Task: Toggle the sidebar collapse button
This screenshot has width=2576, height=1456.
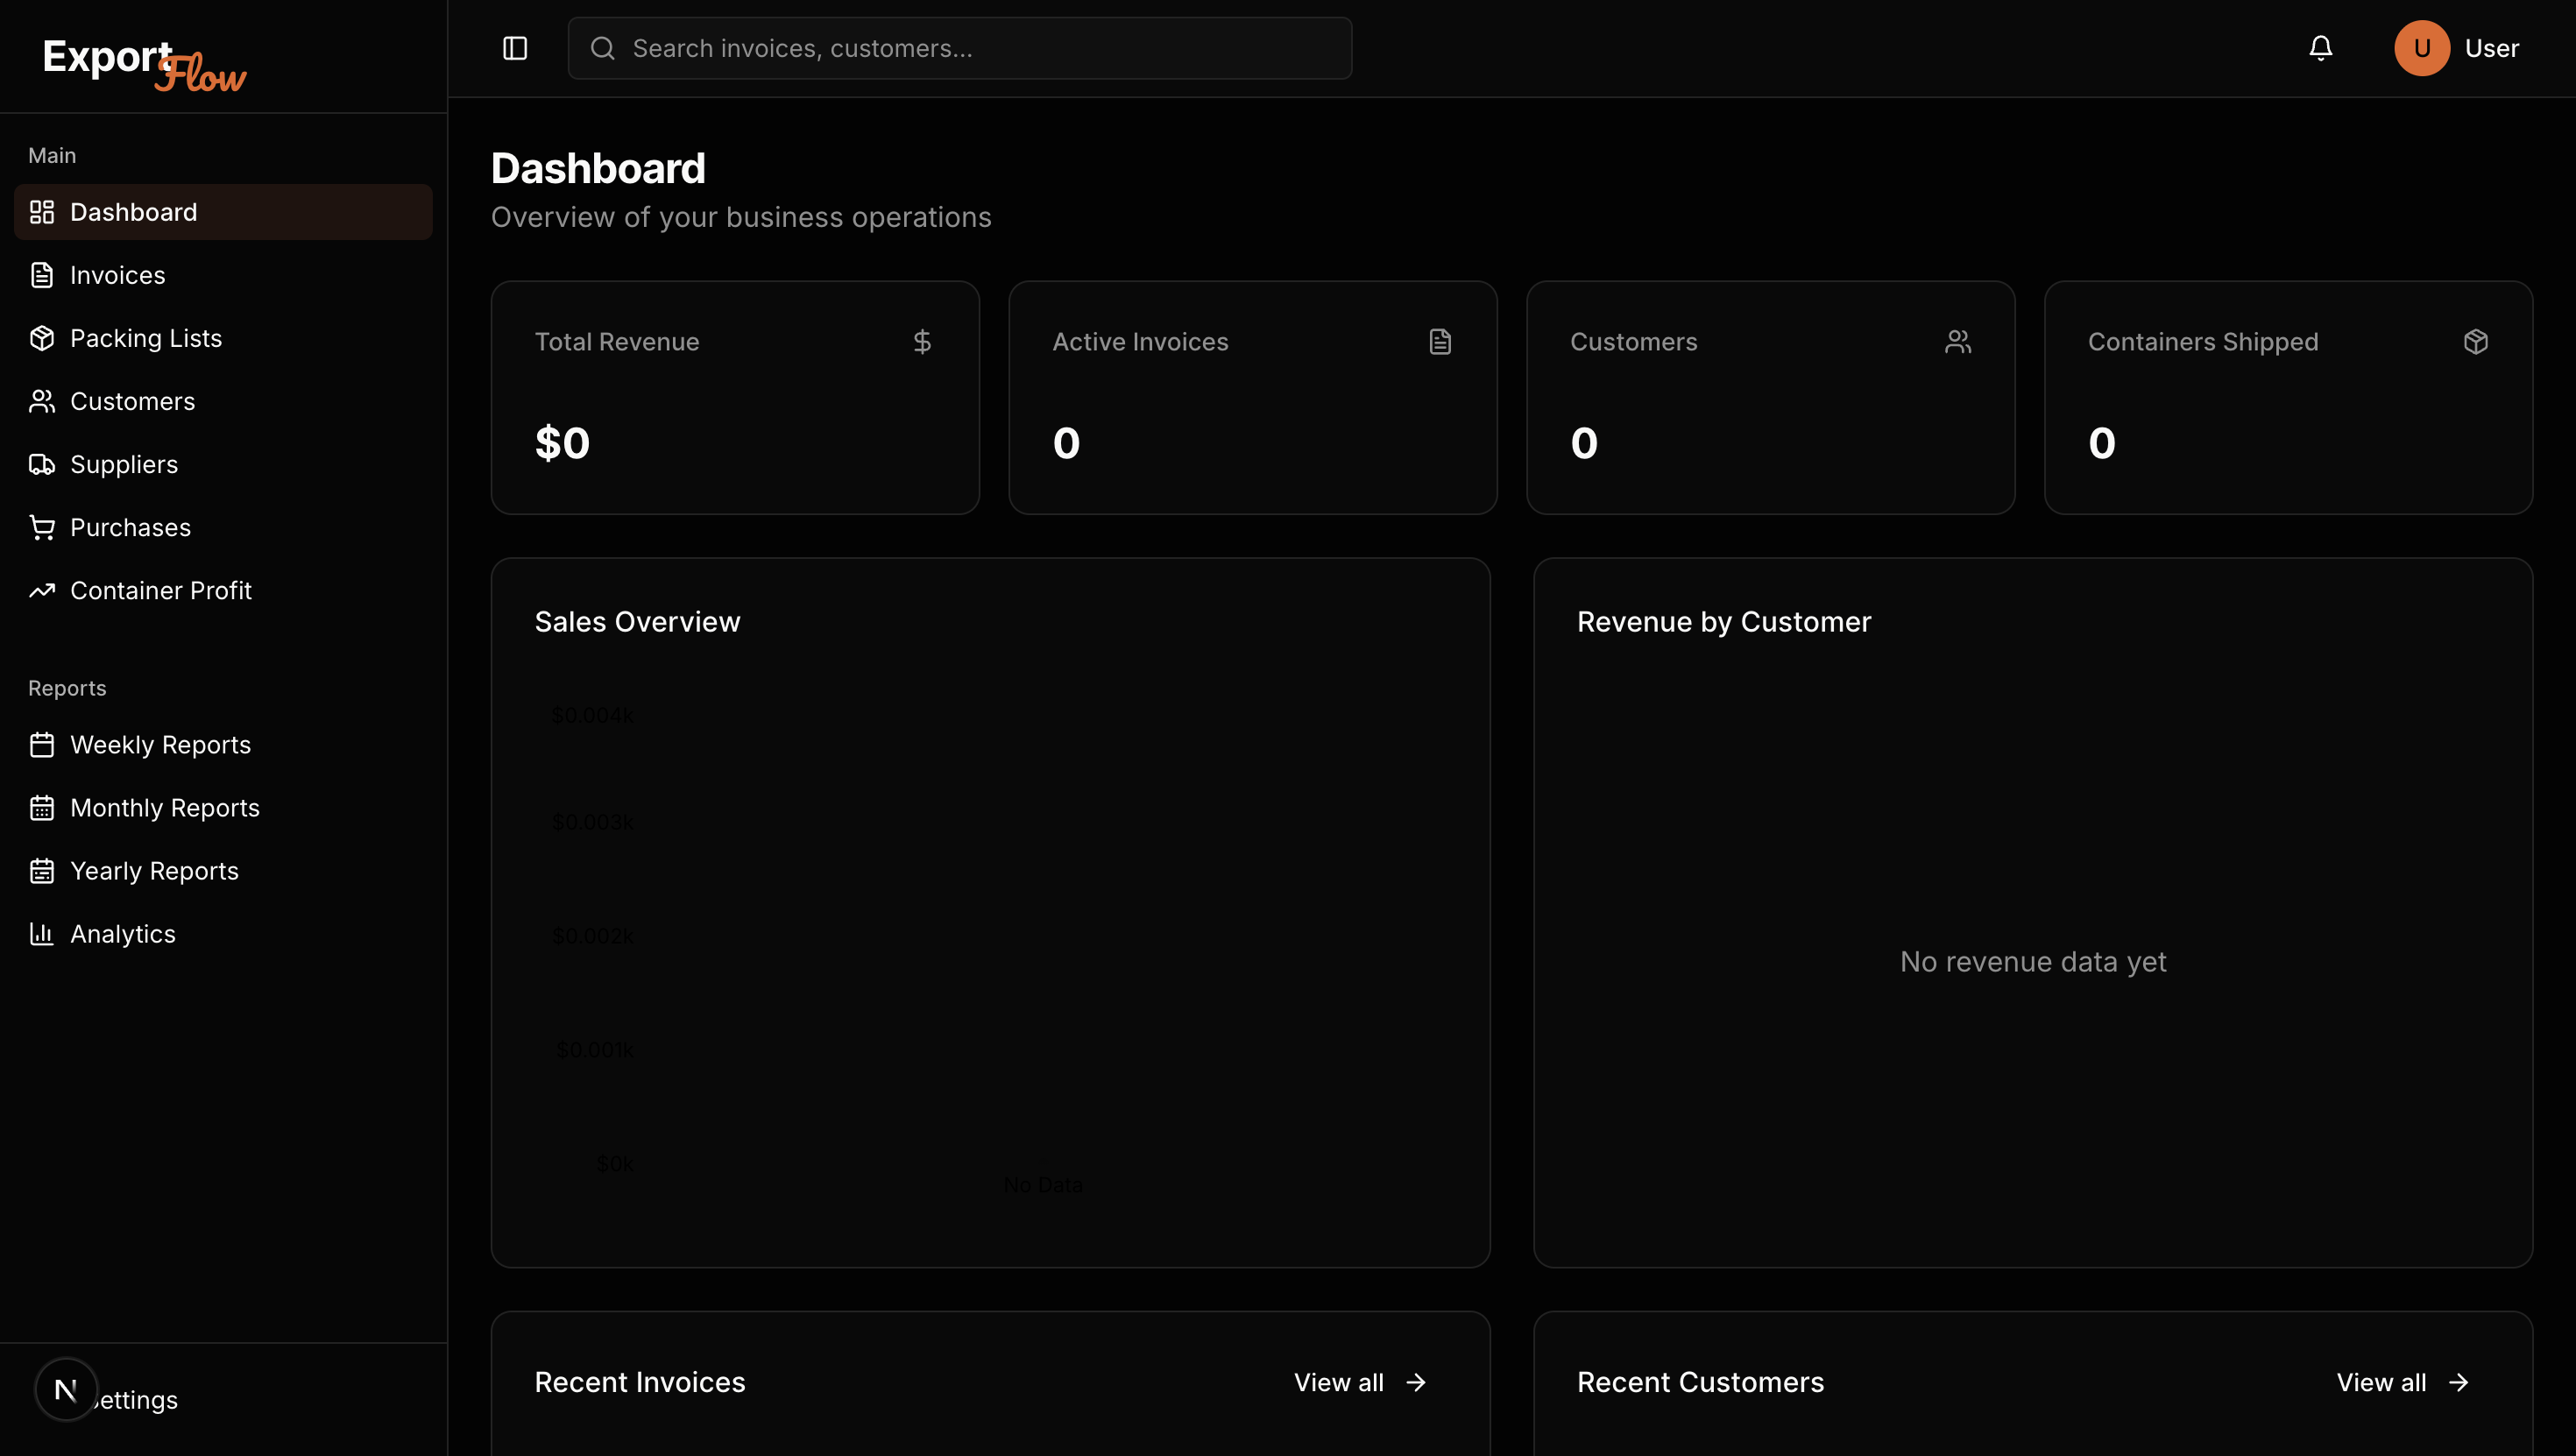Action: pos(514,48)
